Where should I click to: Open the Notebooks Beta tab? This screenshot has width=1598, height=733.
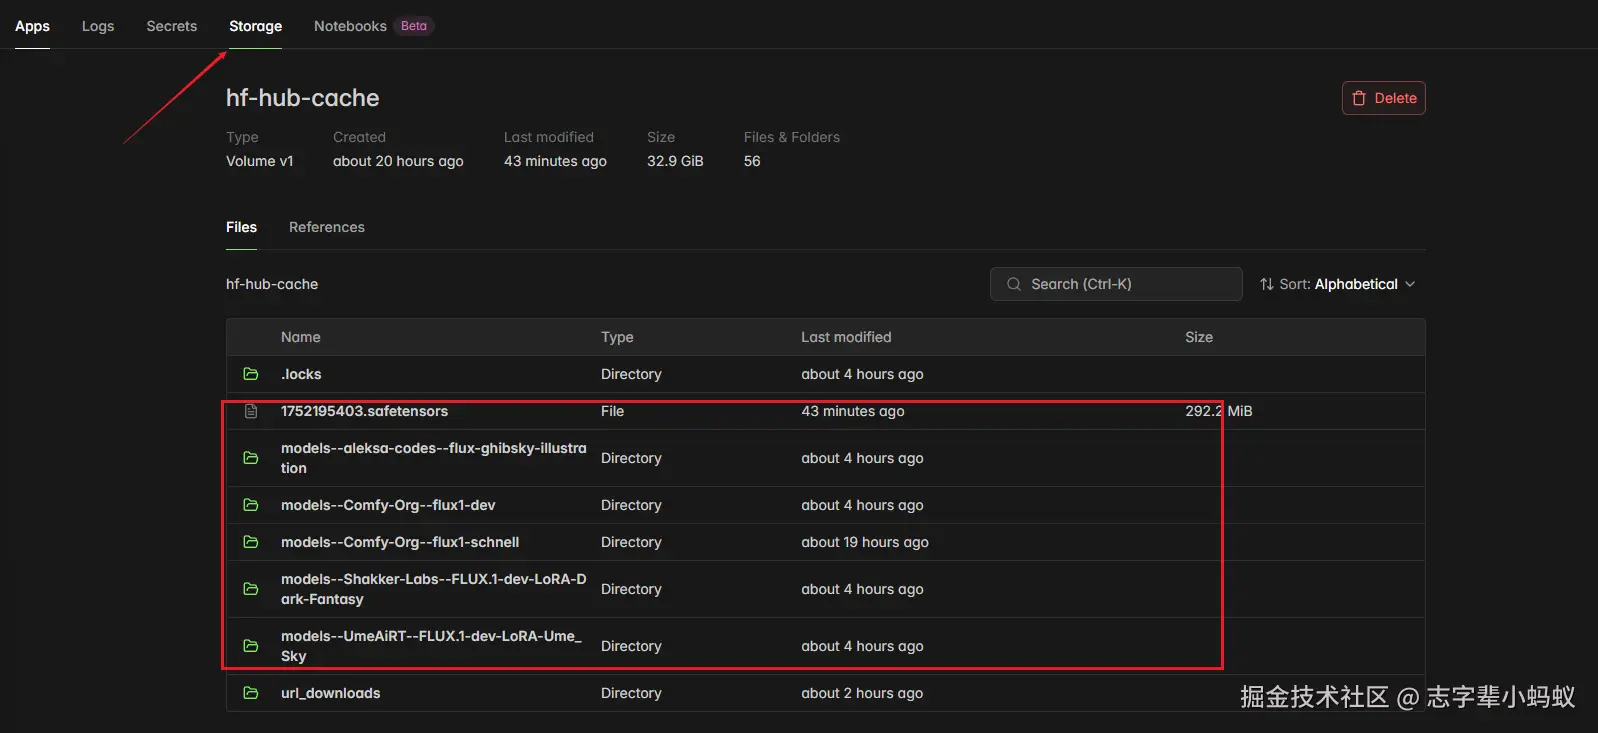(373, 26)
